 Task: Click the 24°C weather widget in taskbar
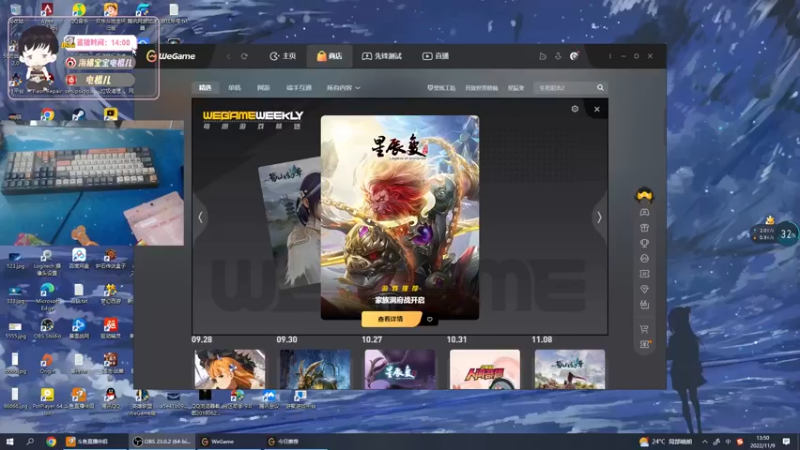[665, 442]
